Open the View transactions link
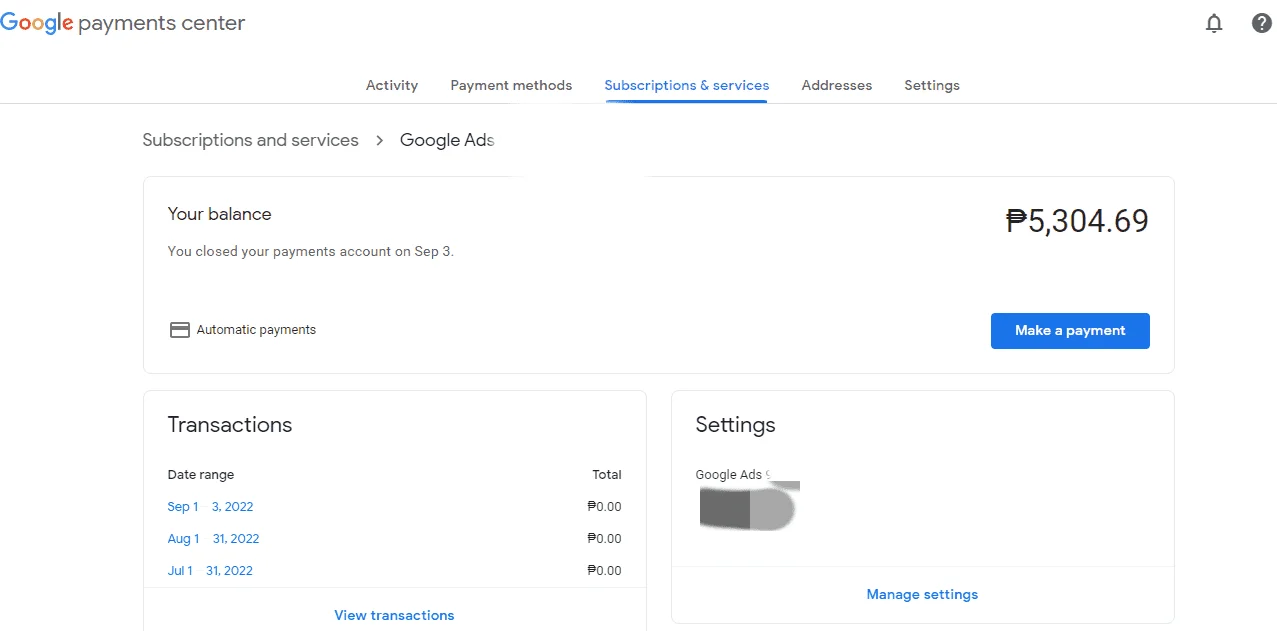 394,615
